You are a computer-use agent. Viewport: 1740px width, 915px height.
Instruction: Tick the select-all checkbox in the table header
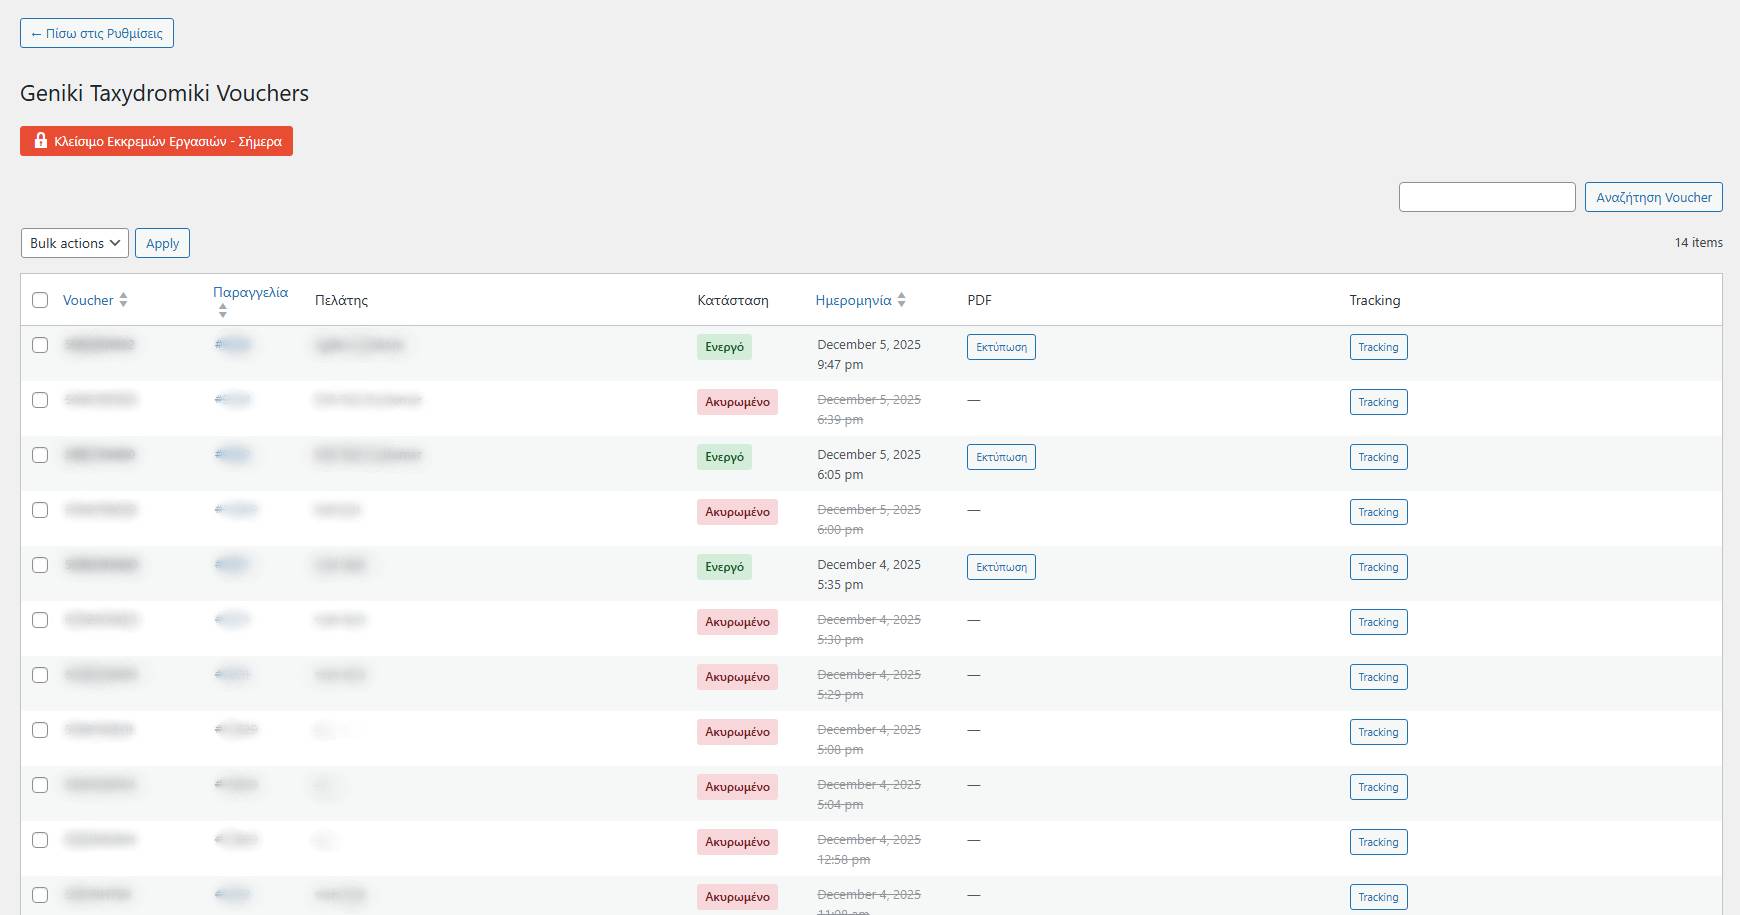[40, 300]
